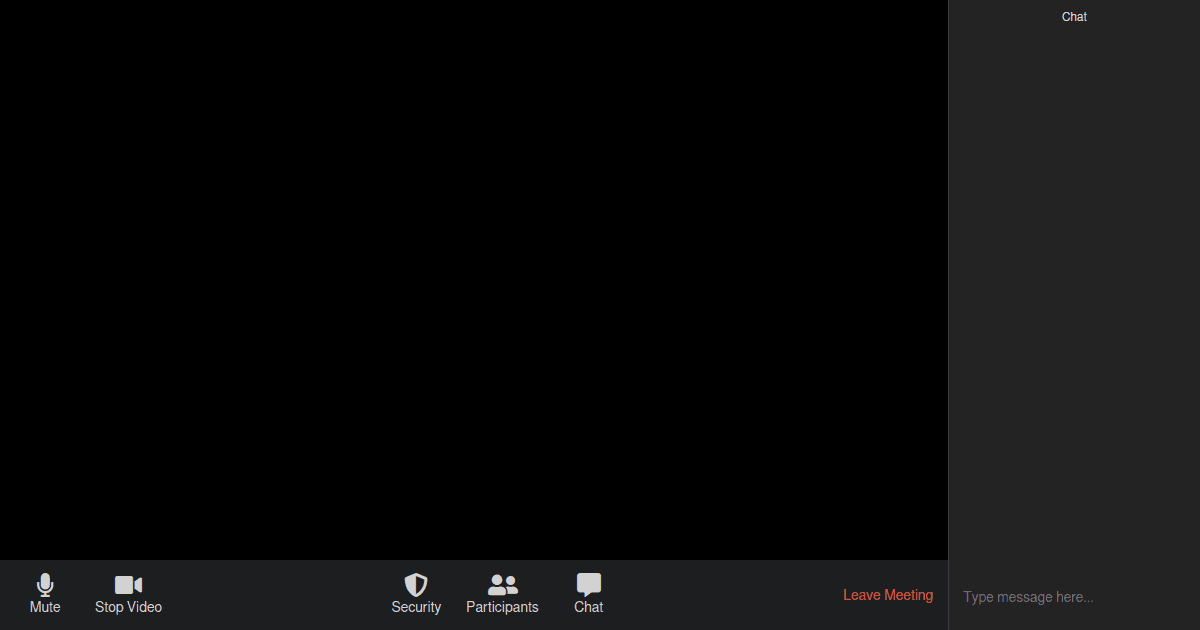
Task: Leave Meeting
Action: (x=888, y=595)
